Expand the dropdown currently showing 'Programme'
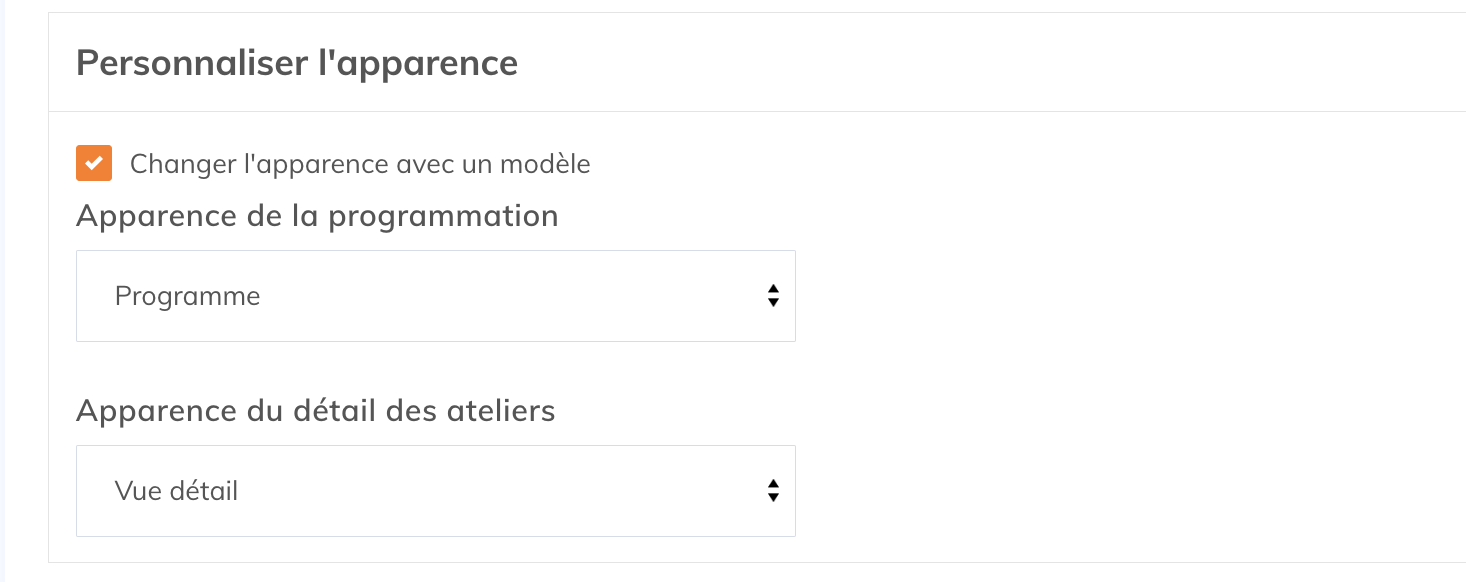Image resolution: width=1466 pixels, height=582 pixels. click(435, 296)
